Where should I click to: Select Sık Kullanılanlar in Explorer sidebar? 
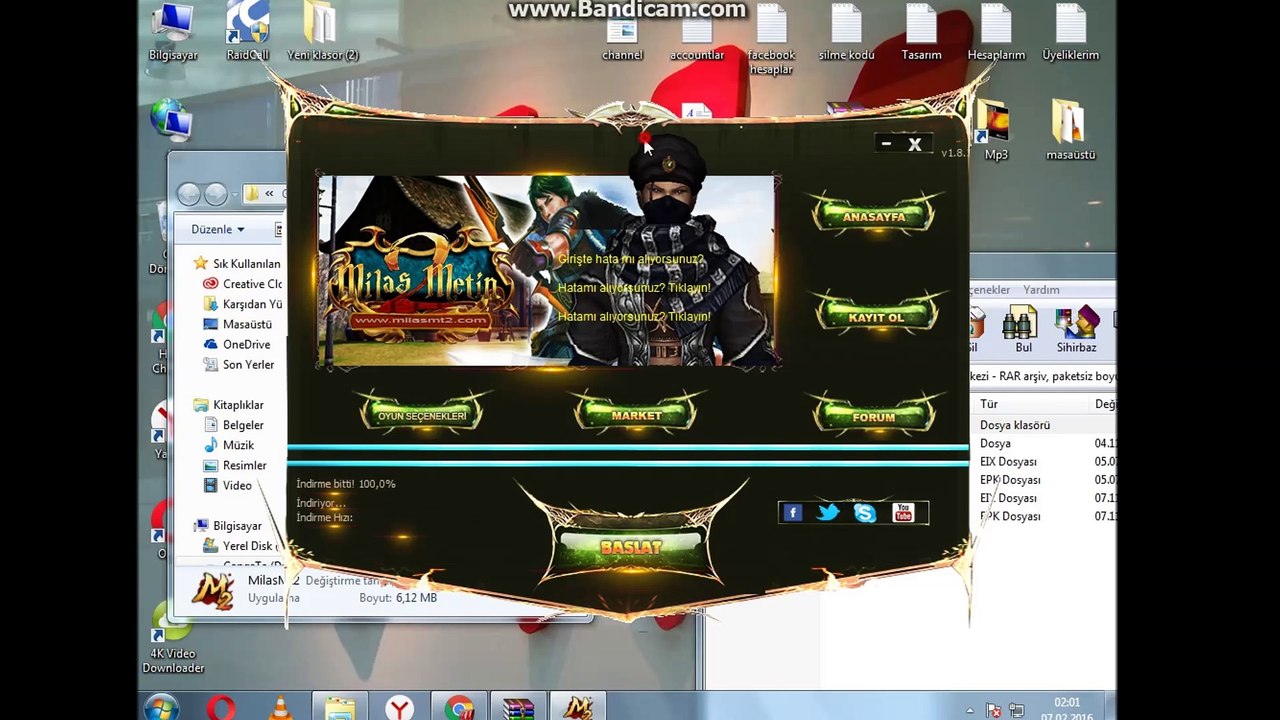point(236,264)
